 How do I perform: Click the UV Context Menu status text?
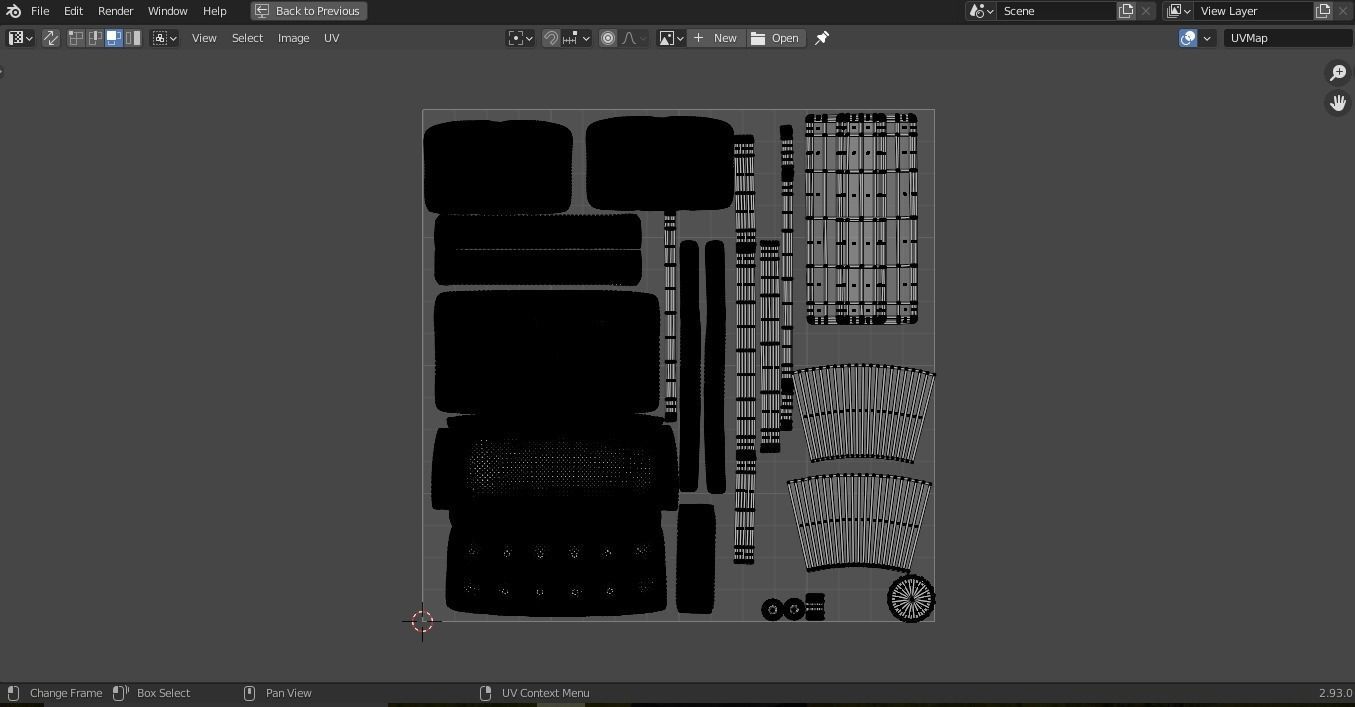[545, 693]
